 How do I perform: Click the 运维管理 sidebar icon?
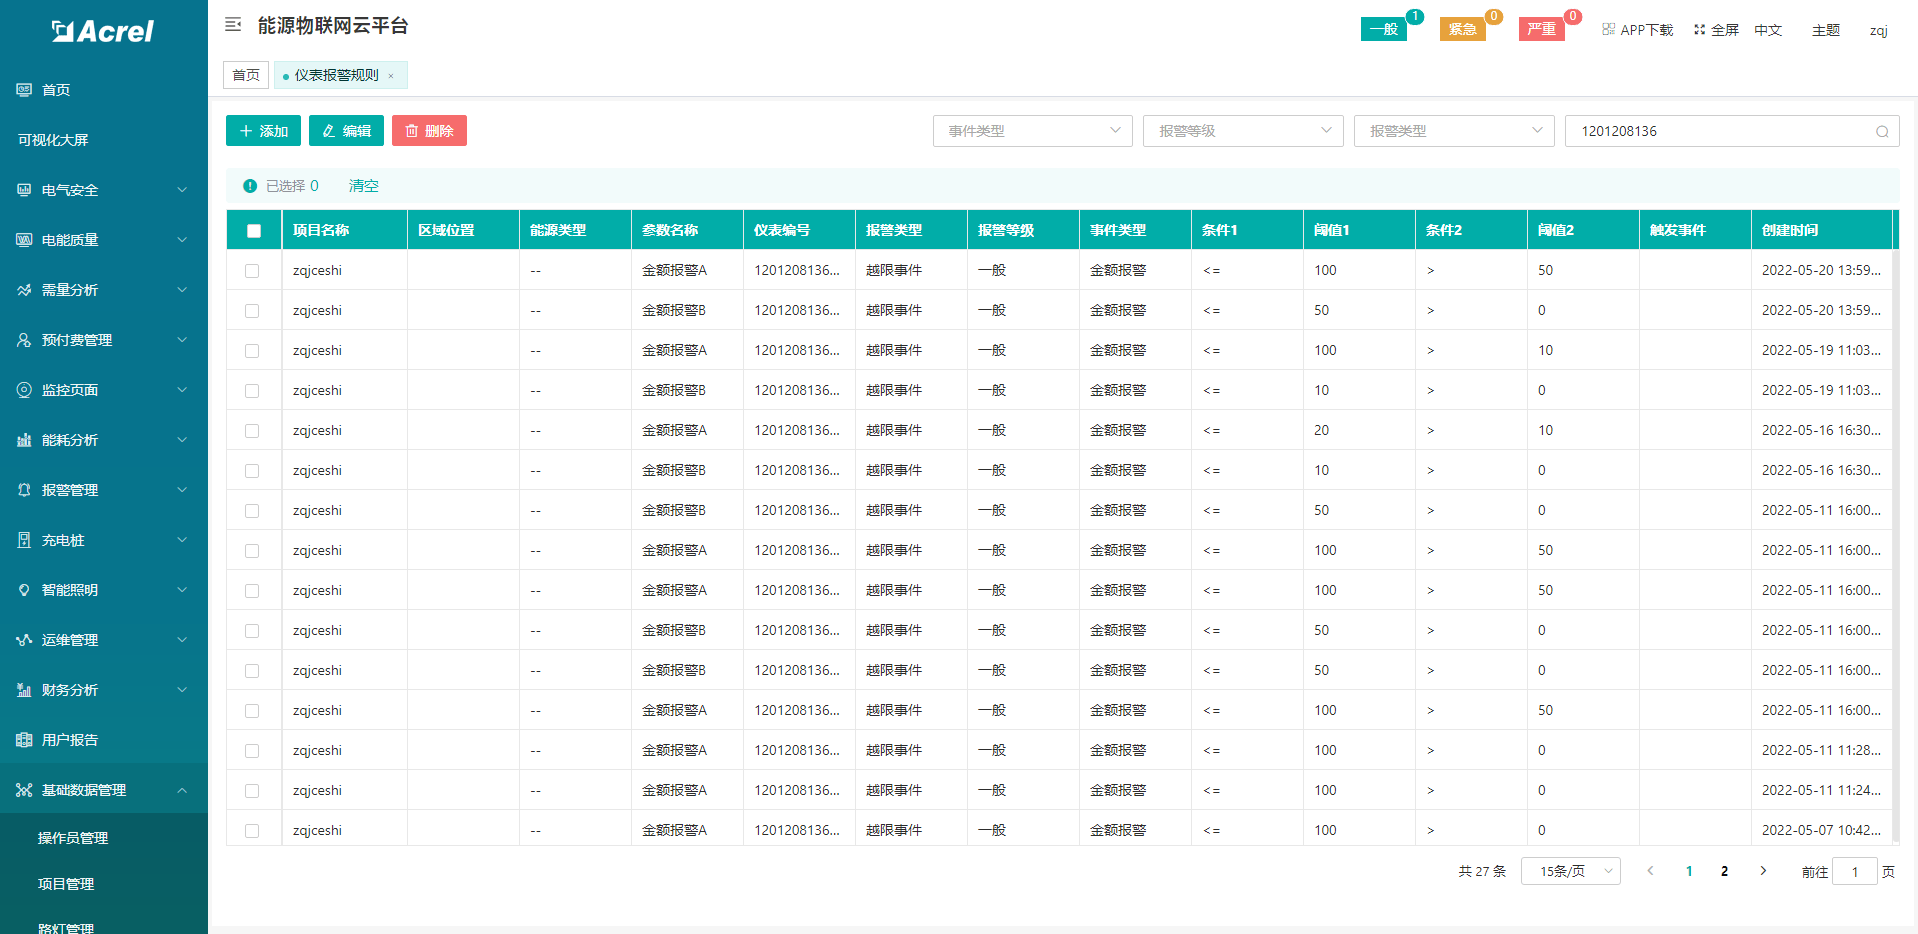pos(24,640)
